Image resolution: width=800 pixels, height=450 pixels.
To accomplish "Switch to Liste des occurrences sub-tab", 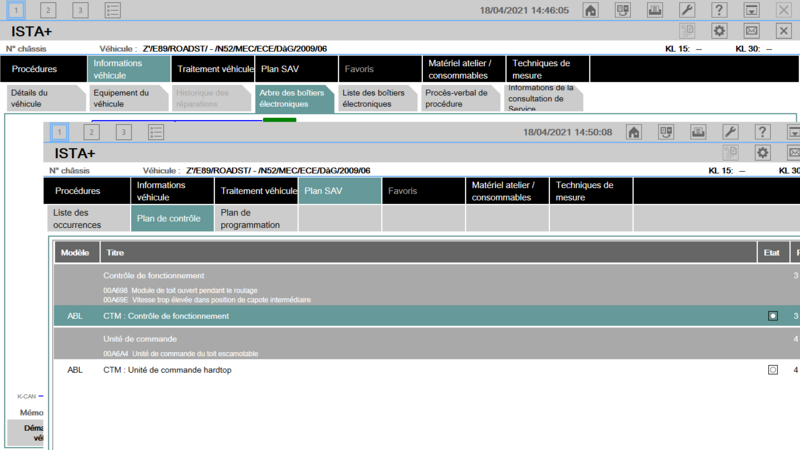I will pos(89,218).
